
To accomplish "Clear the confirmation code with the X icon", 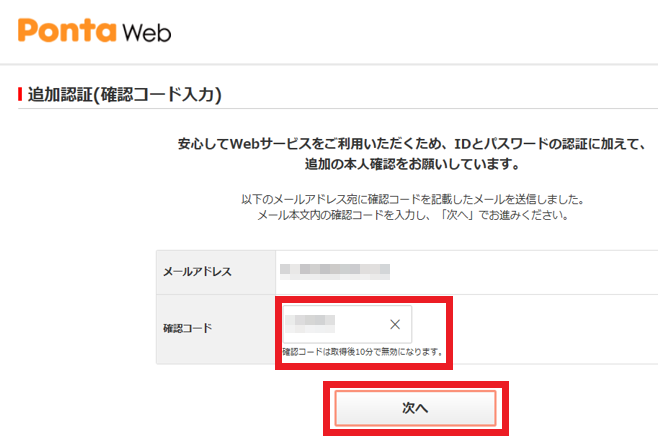I will coord(395,324).
